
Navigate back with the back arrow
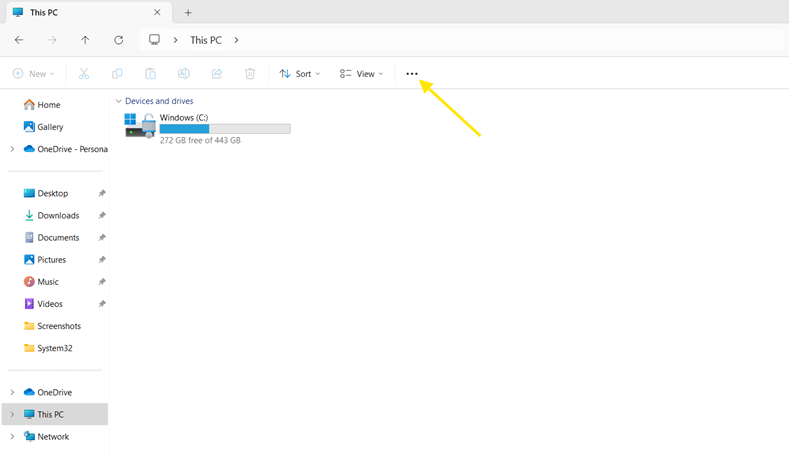tap(19, 40)
